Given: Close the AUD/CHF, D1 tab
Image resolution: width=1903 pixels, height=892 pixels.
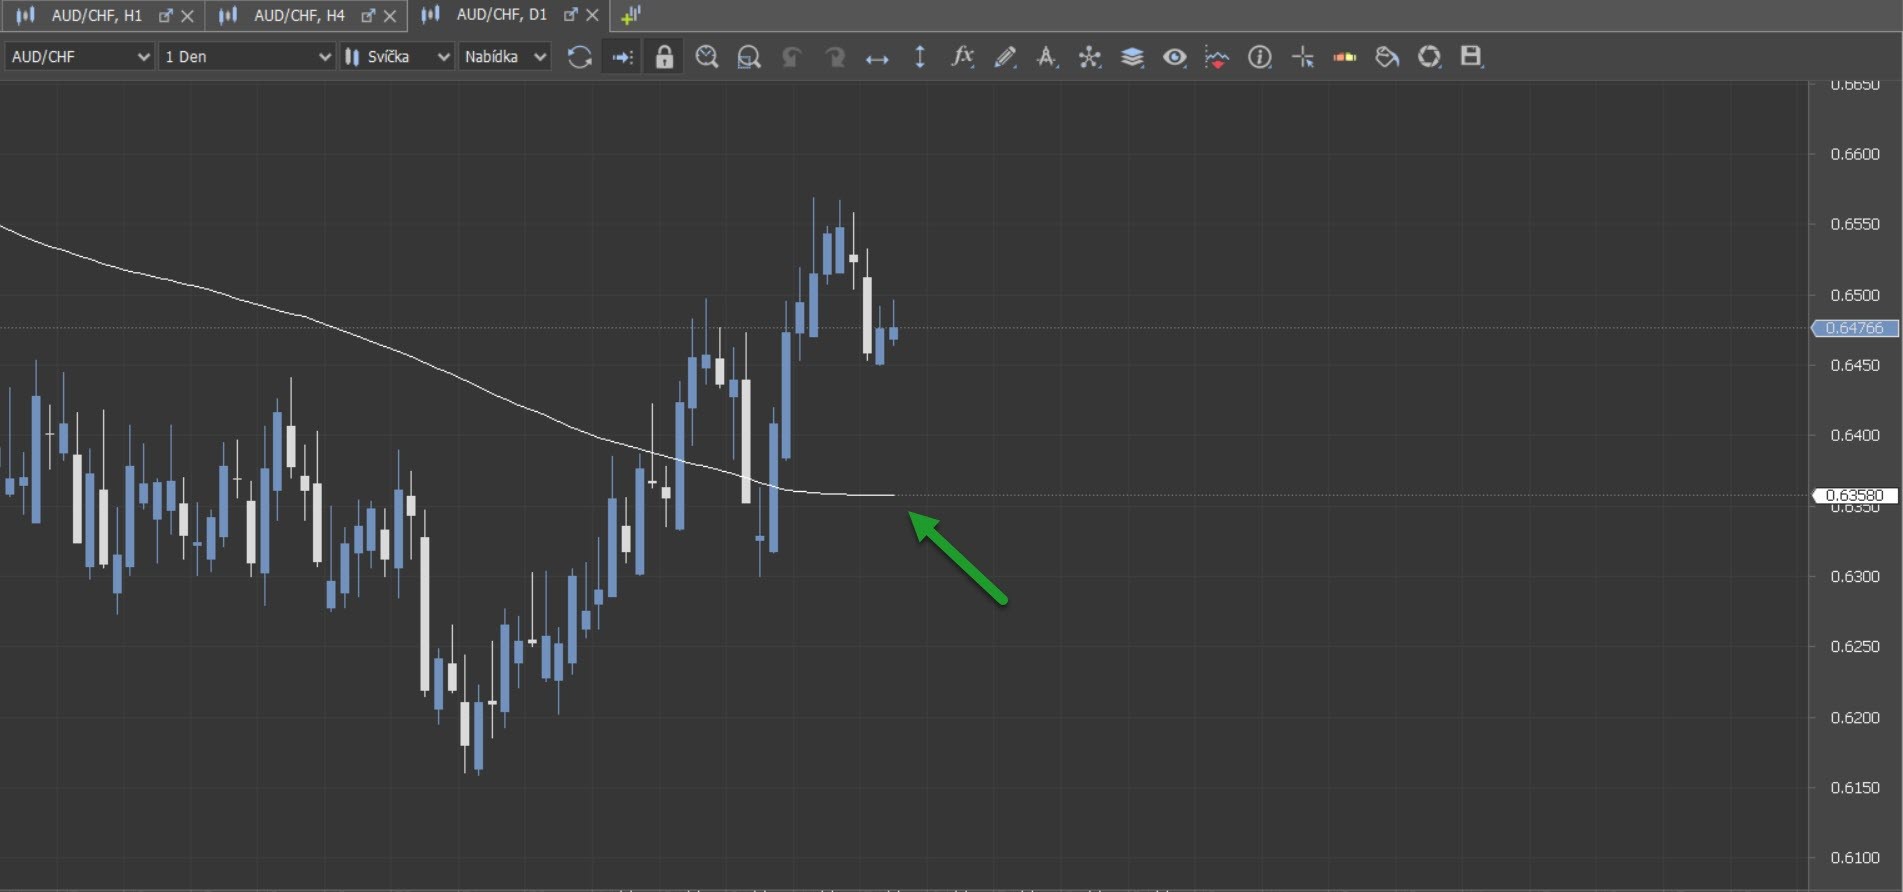Looking at the screenshot, I should pos(592,15).
